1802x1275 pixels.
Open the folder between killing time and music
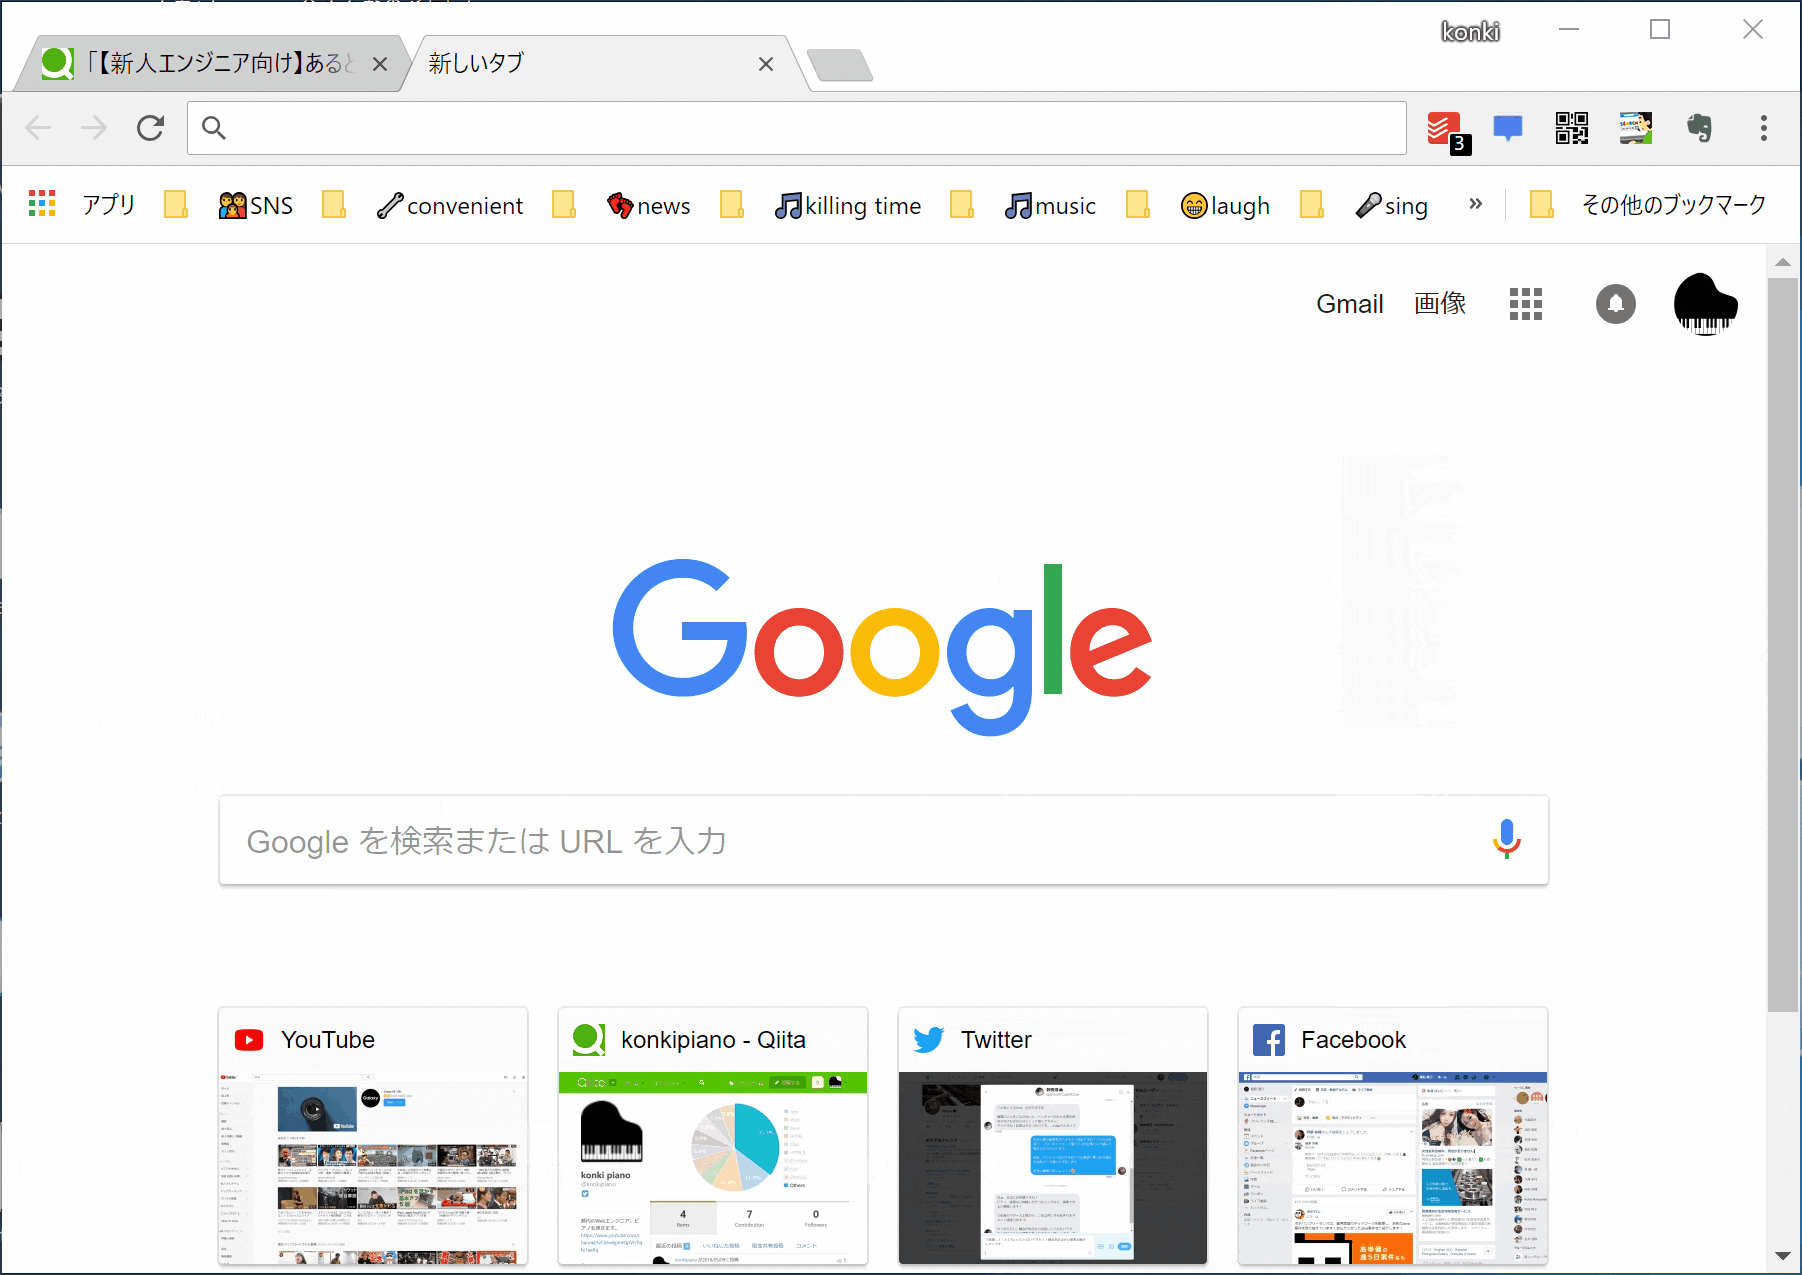962,205
